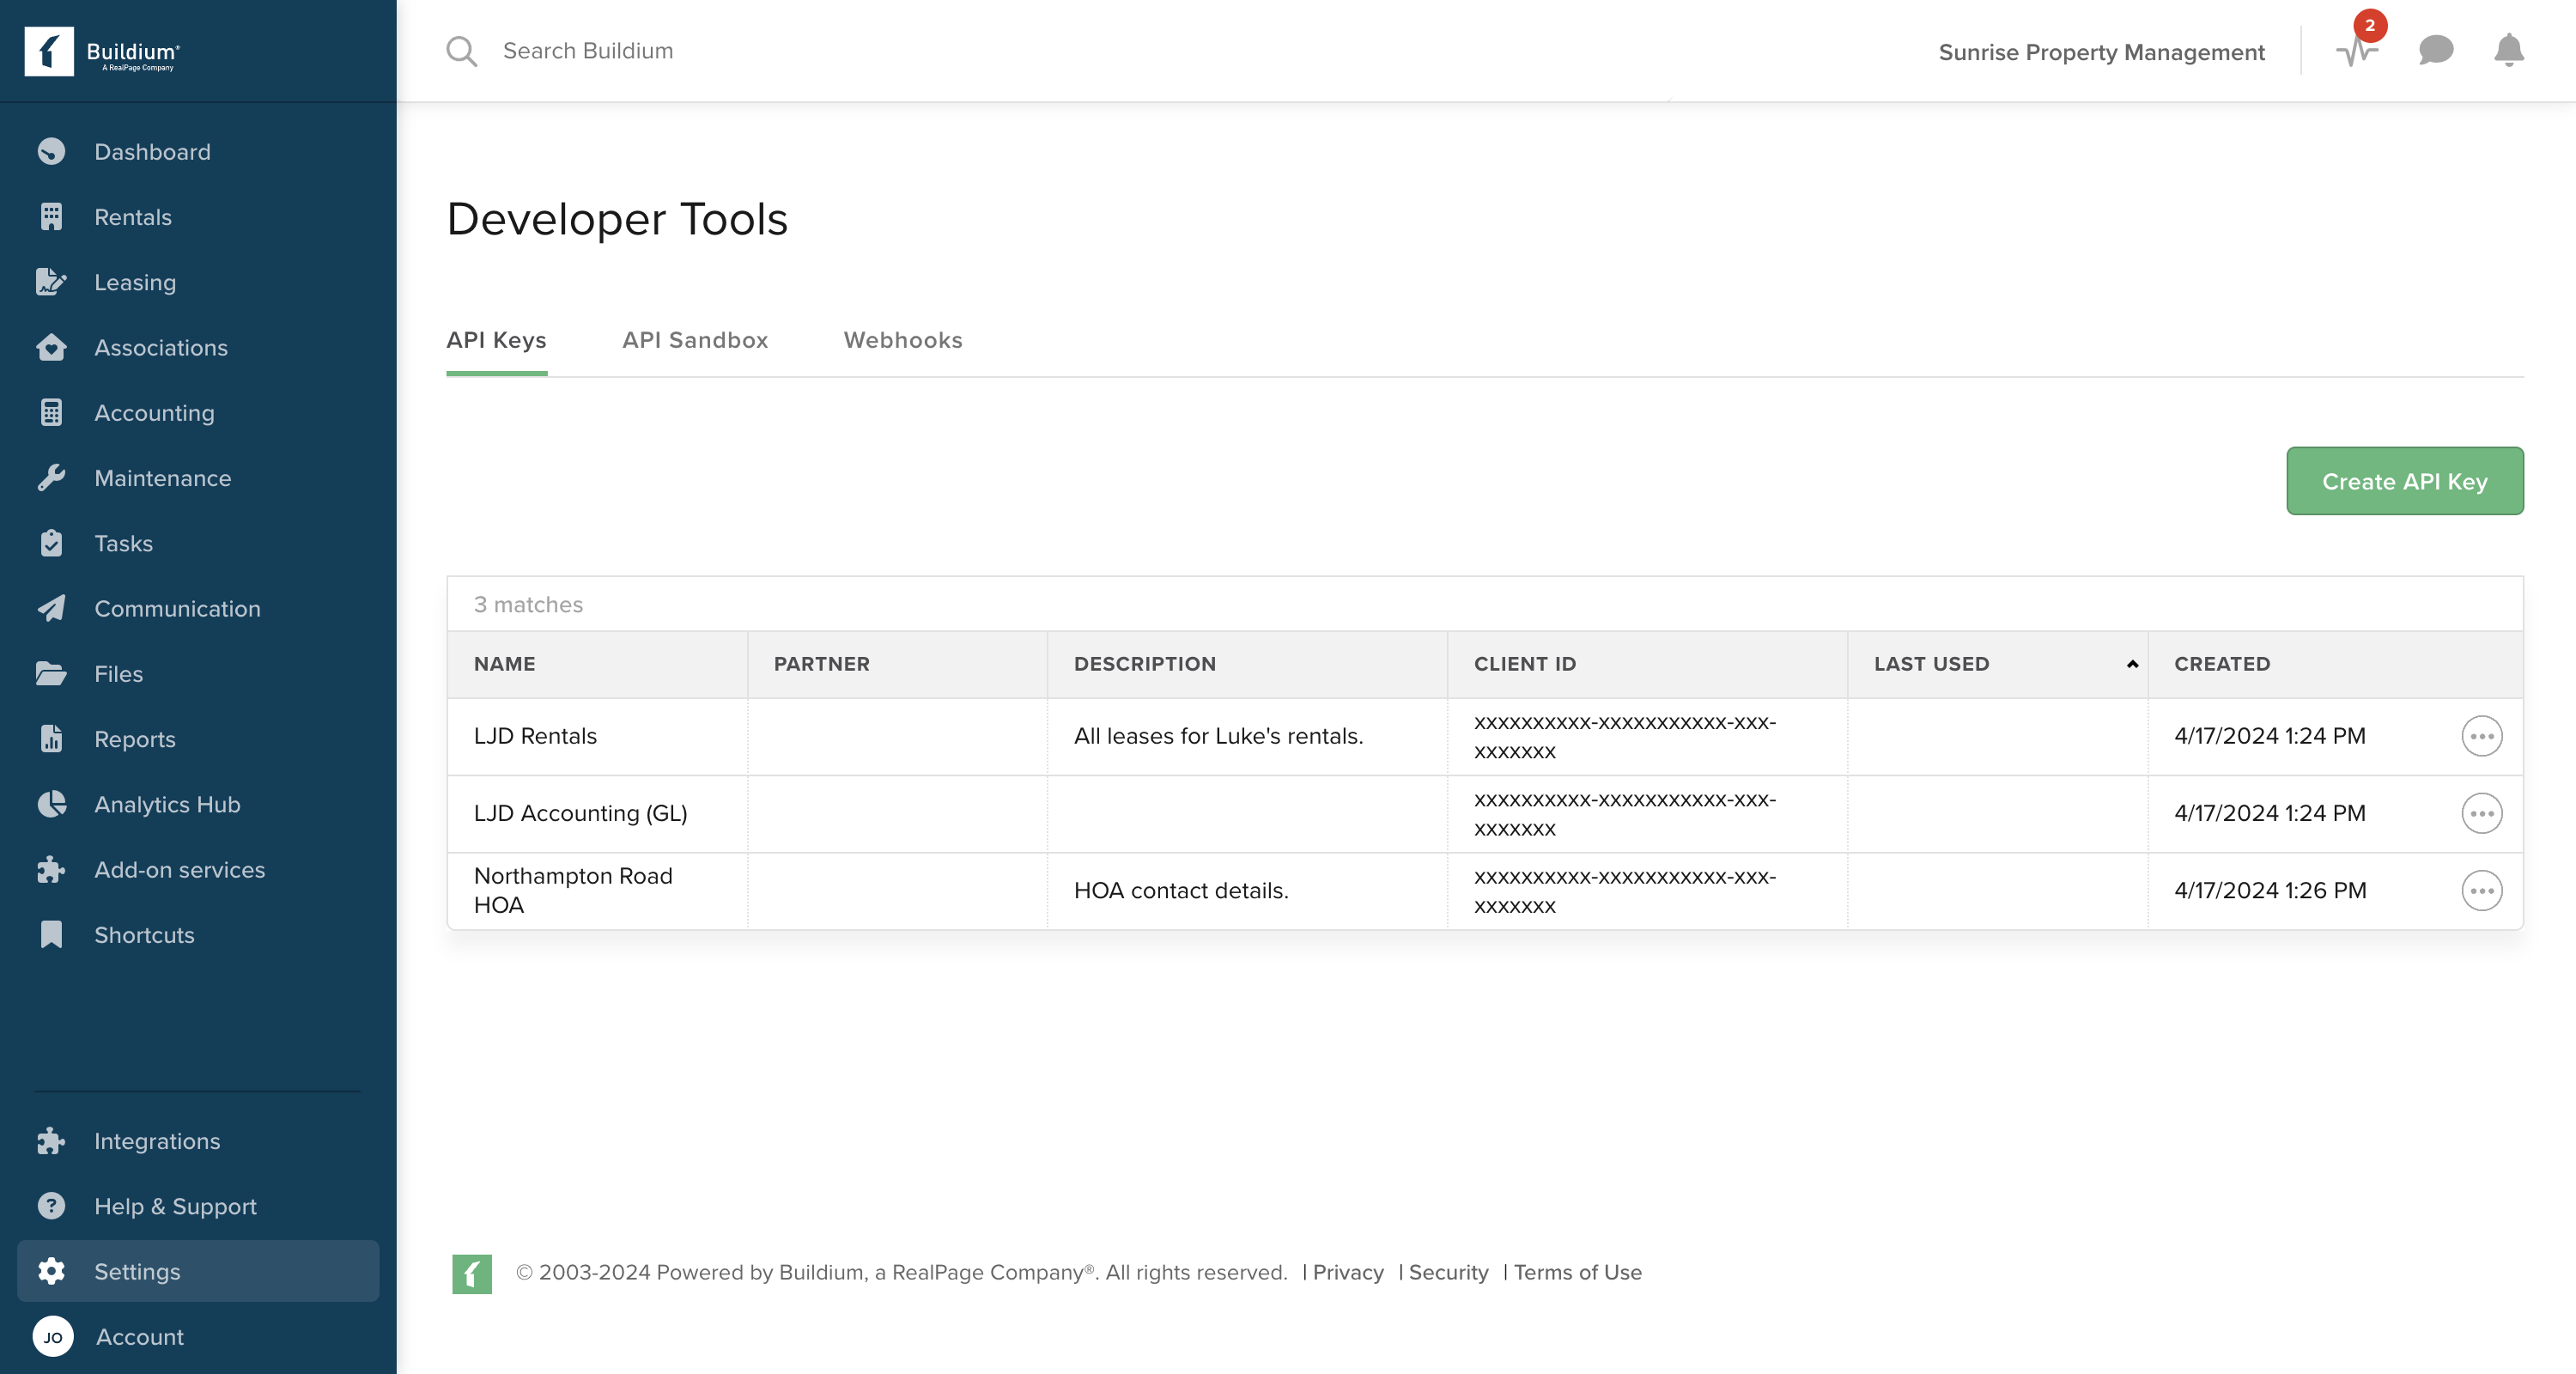Click 'HOA contact details.' description

(1181, 890)
